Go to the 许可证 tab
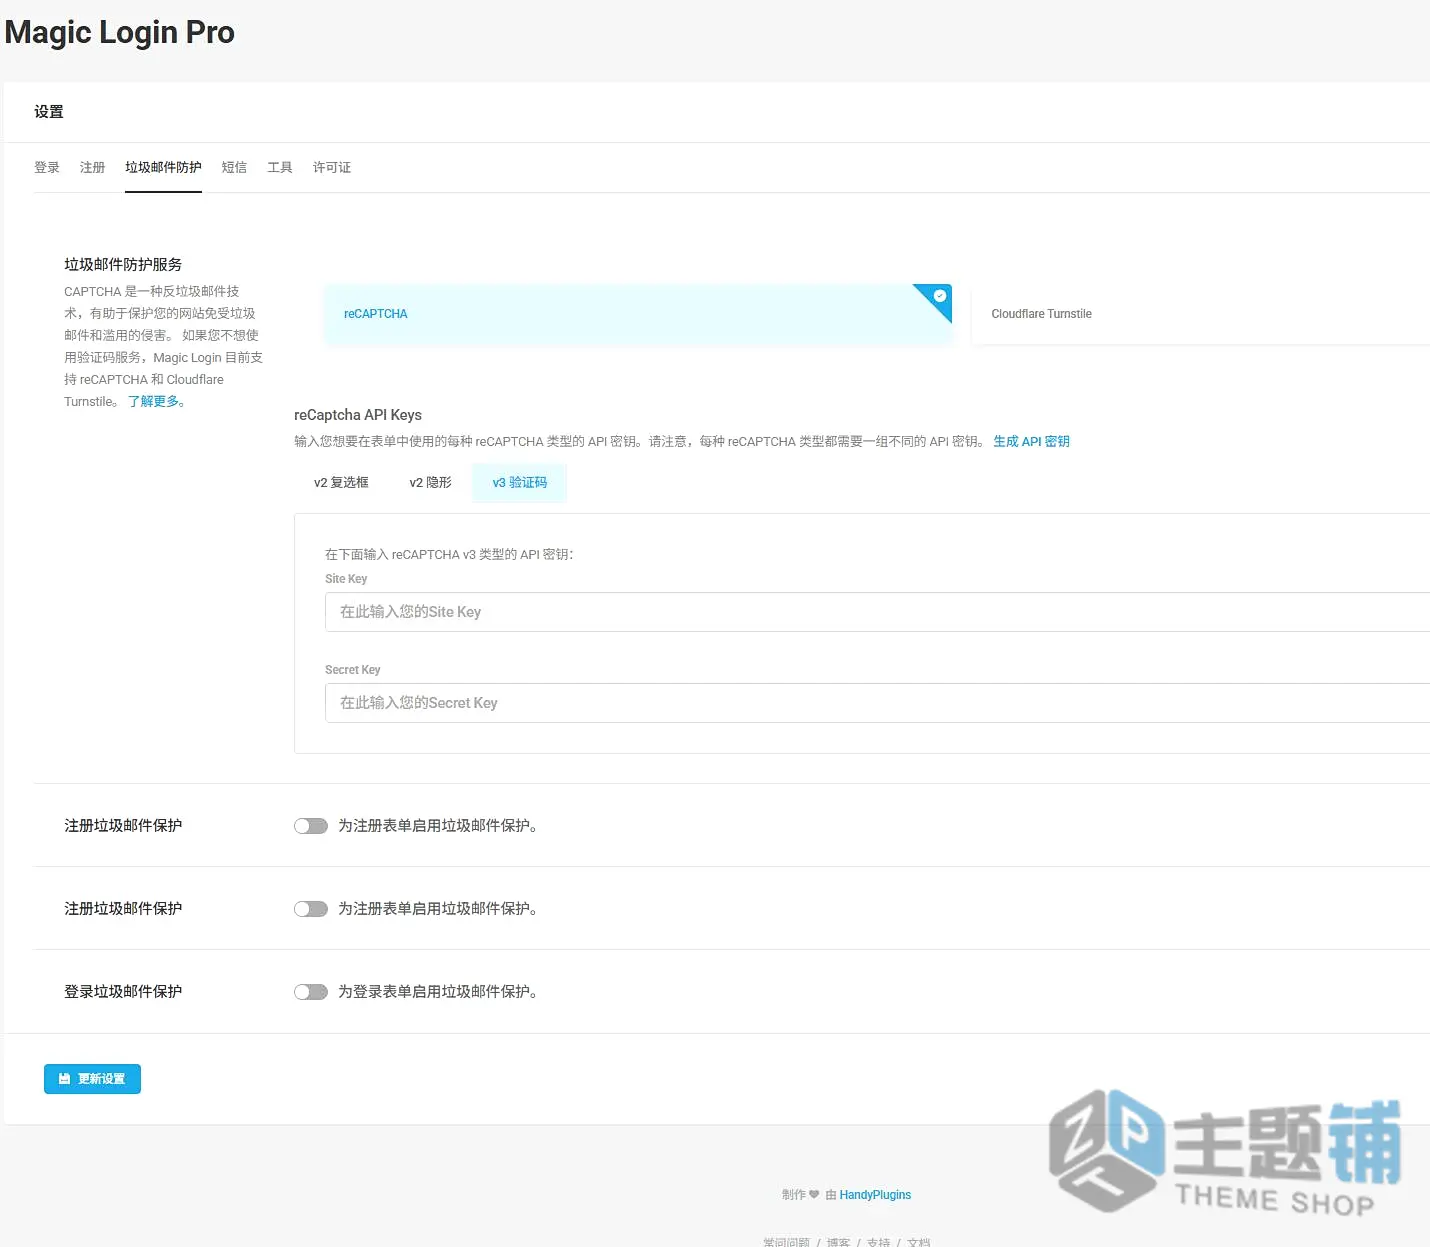The image size is (1430, 1247). click(332, 167)
